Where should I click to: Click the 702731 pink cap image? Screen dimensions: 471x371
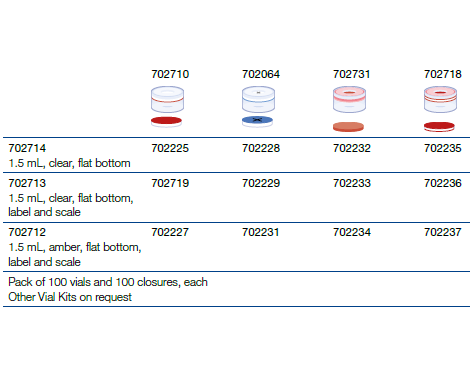(349, 99)
